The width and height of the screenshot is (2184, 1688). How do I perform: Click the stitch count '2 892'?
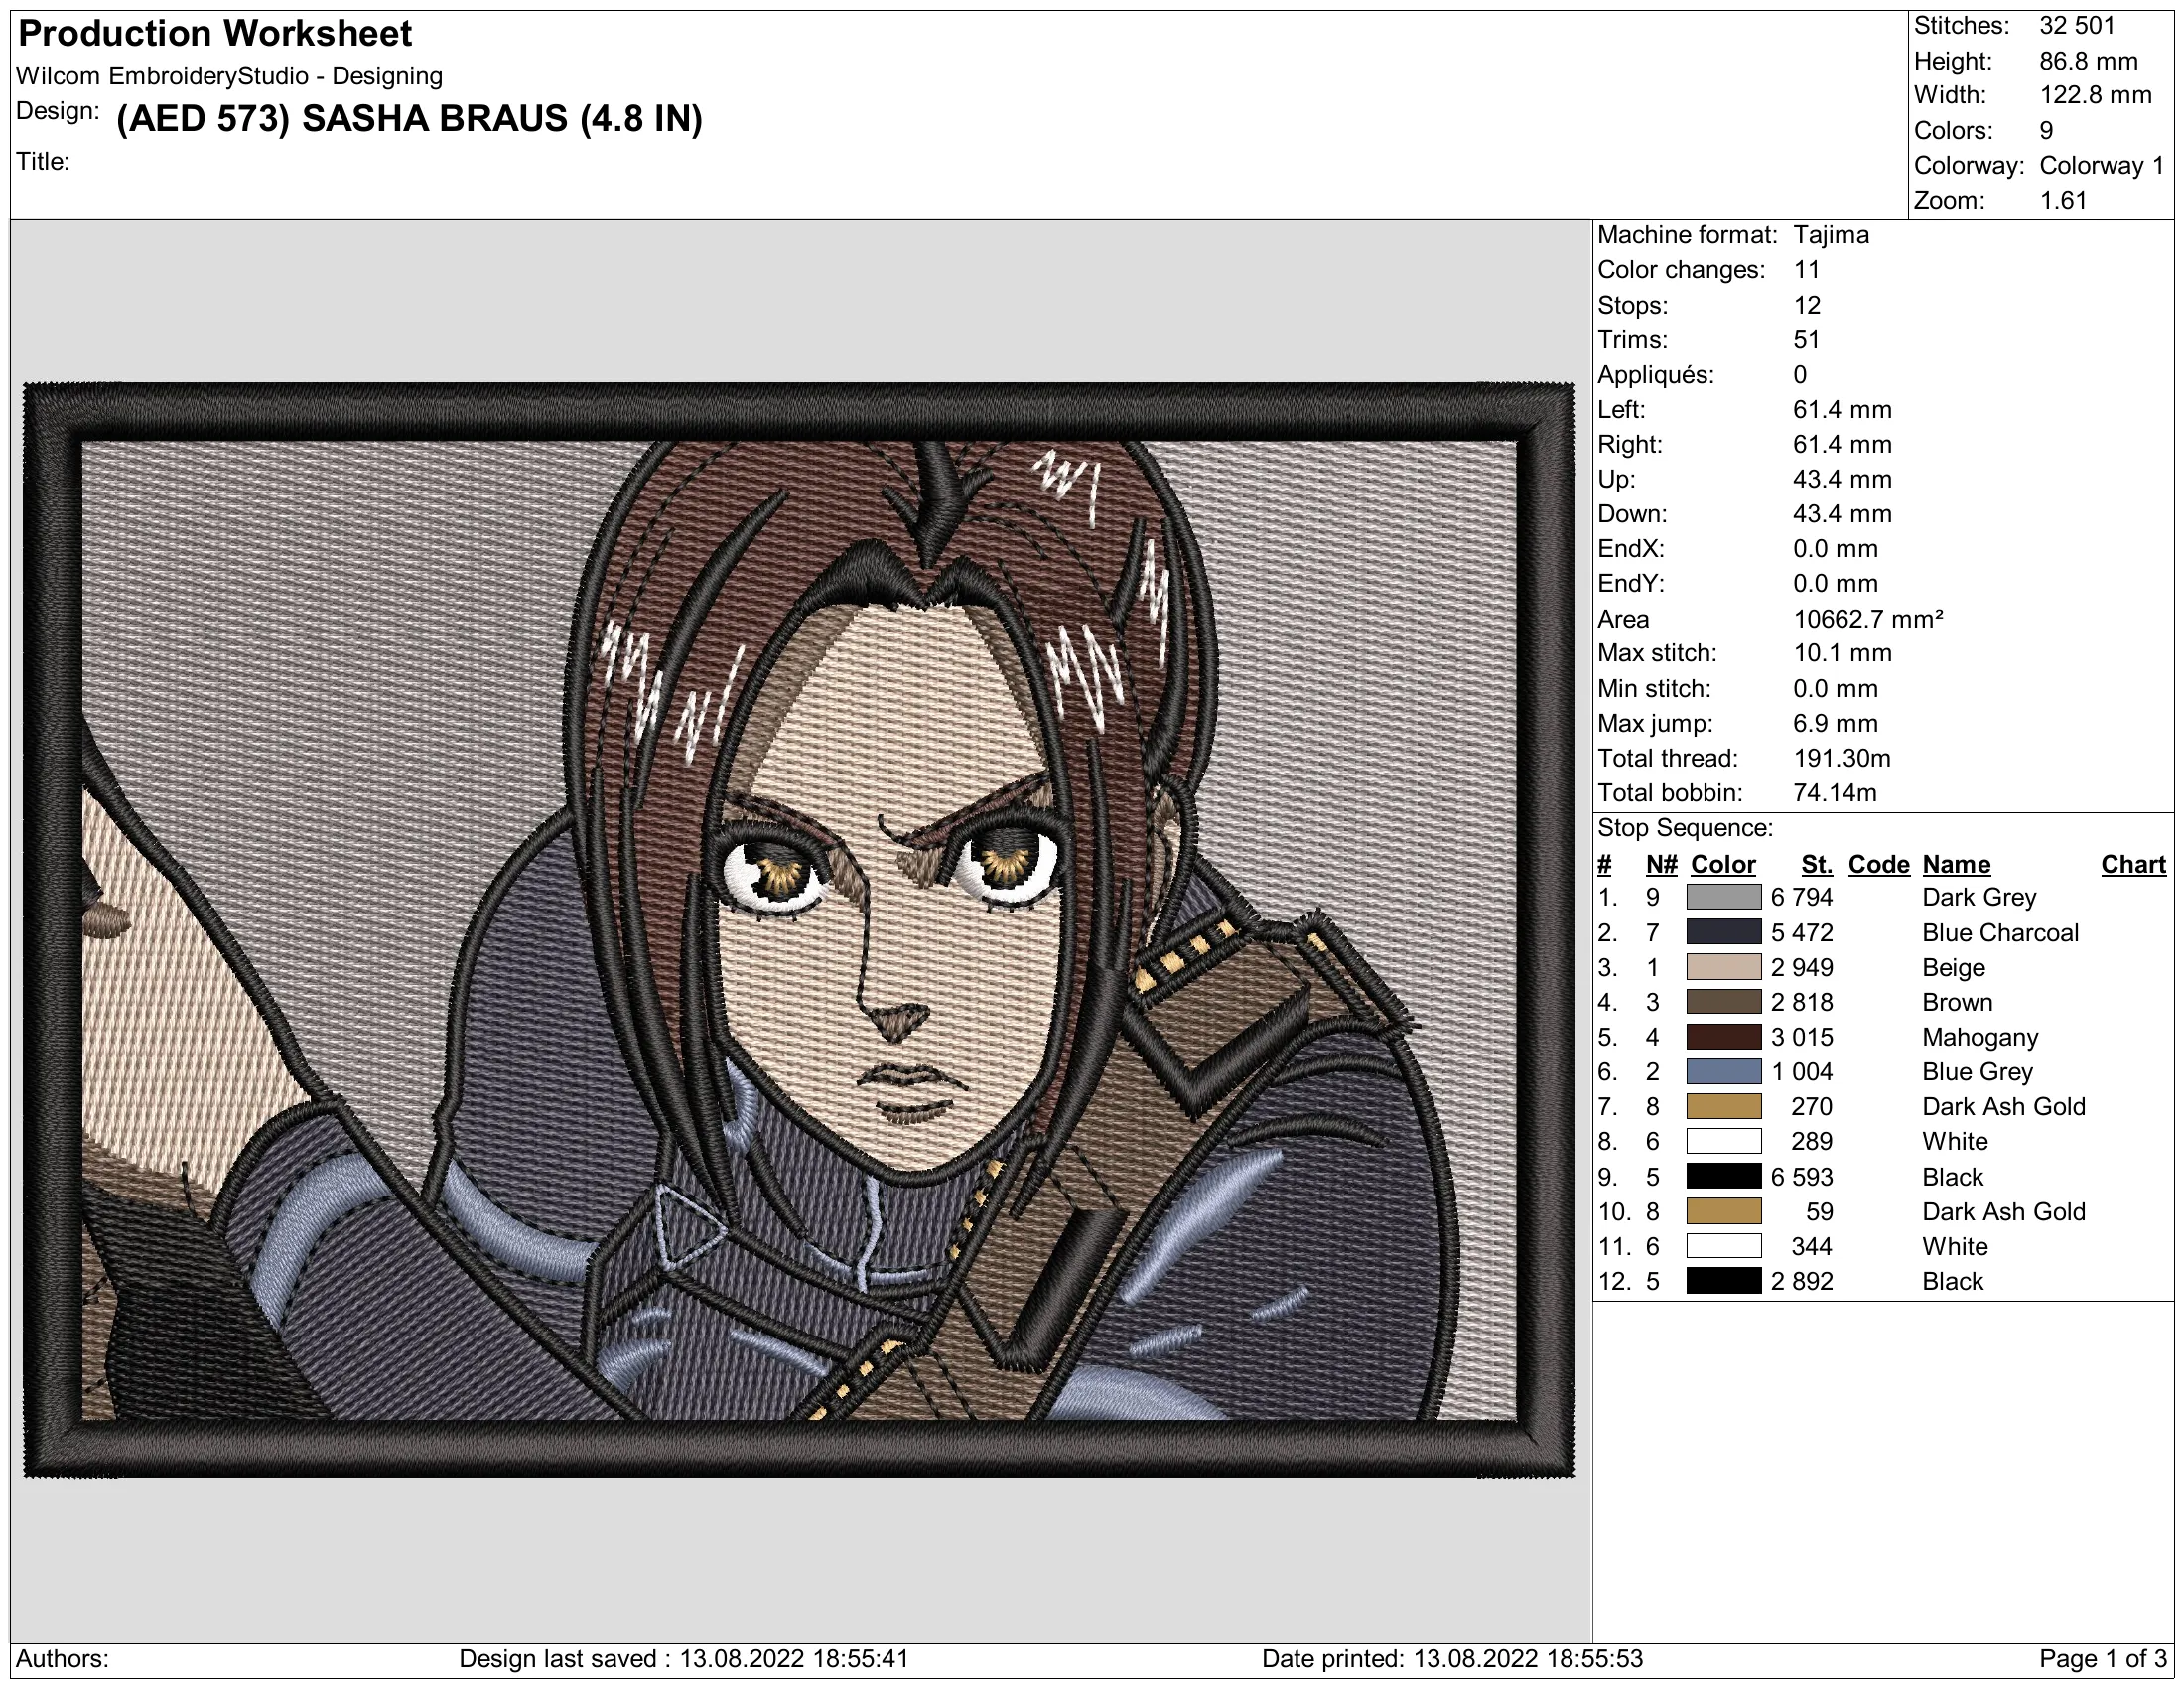click(x=1802, y=1281)
